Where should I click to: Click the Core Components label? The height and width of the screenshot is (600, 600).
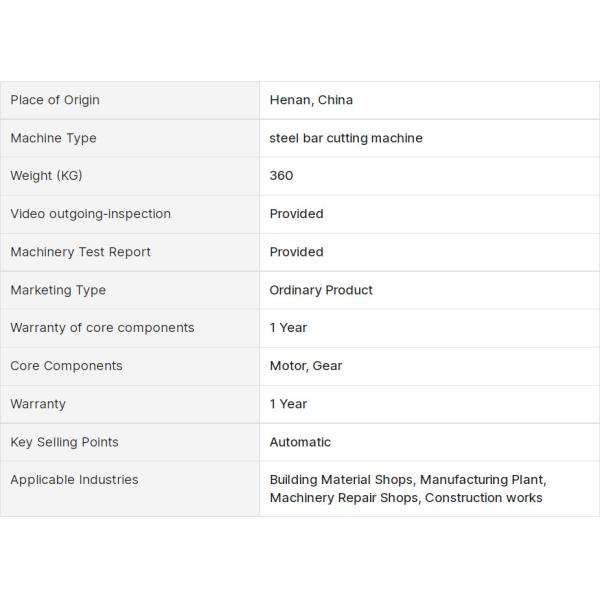tap(66, 366)
